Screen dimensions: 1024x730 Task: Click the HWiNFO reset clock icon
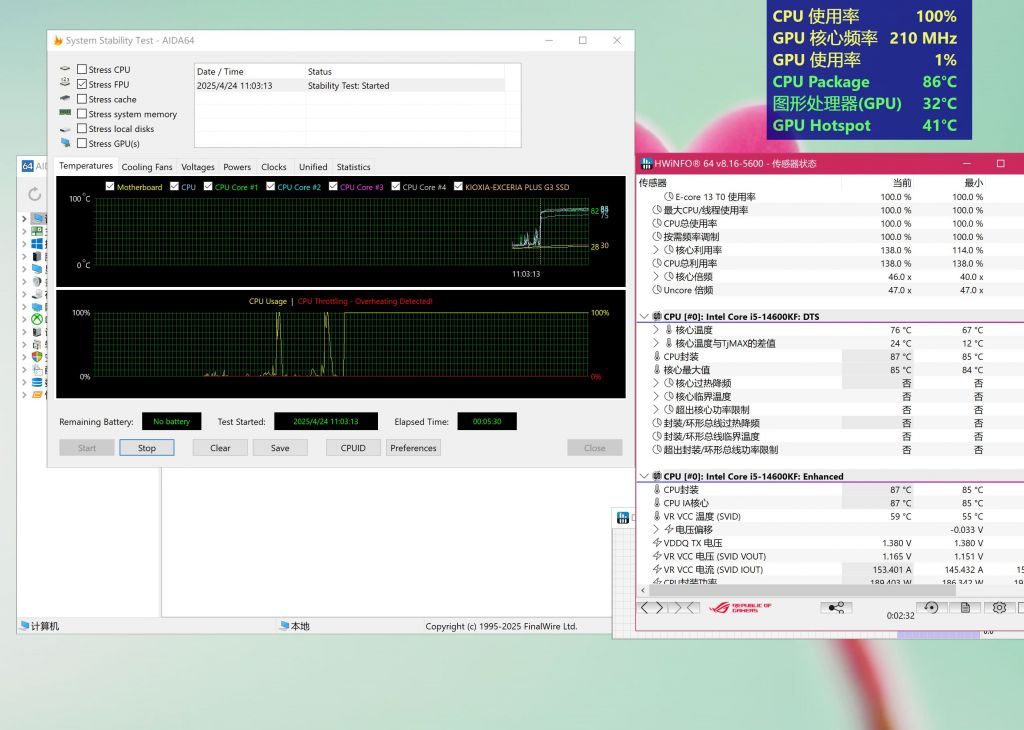point(931,607)
